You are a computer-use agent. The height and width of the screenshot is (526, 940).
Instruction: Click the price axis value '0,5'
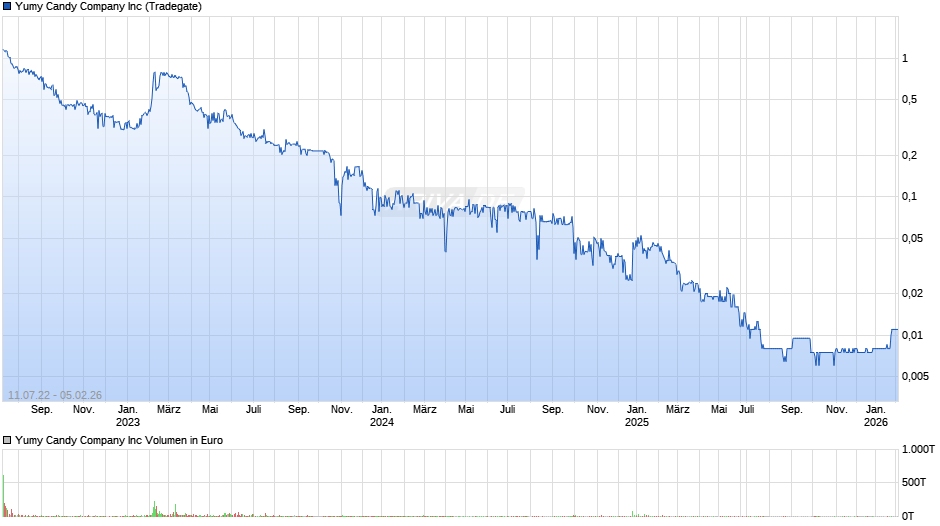click(909, 100)
